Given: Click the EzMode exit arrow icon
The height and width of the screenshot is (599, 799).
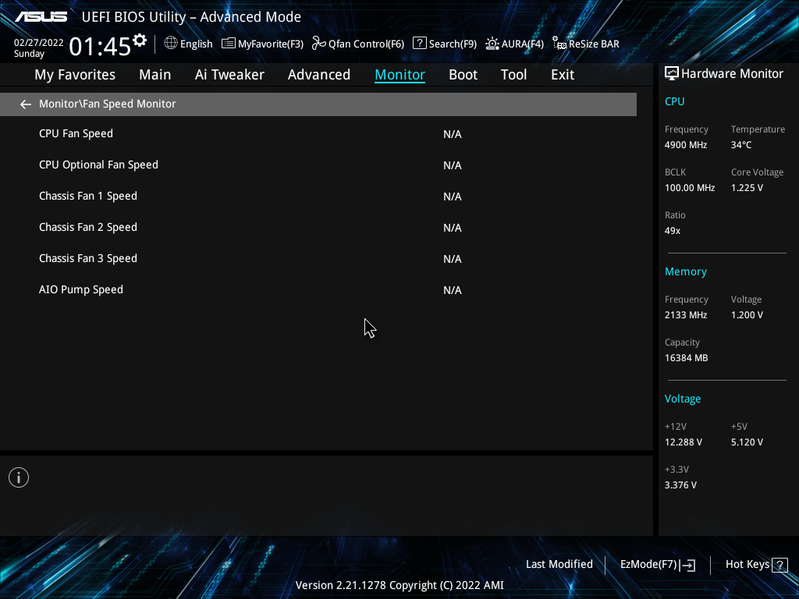Looking at the screenshot, I should point(687,565).
